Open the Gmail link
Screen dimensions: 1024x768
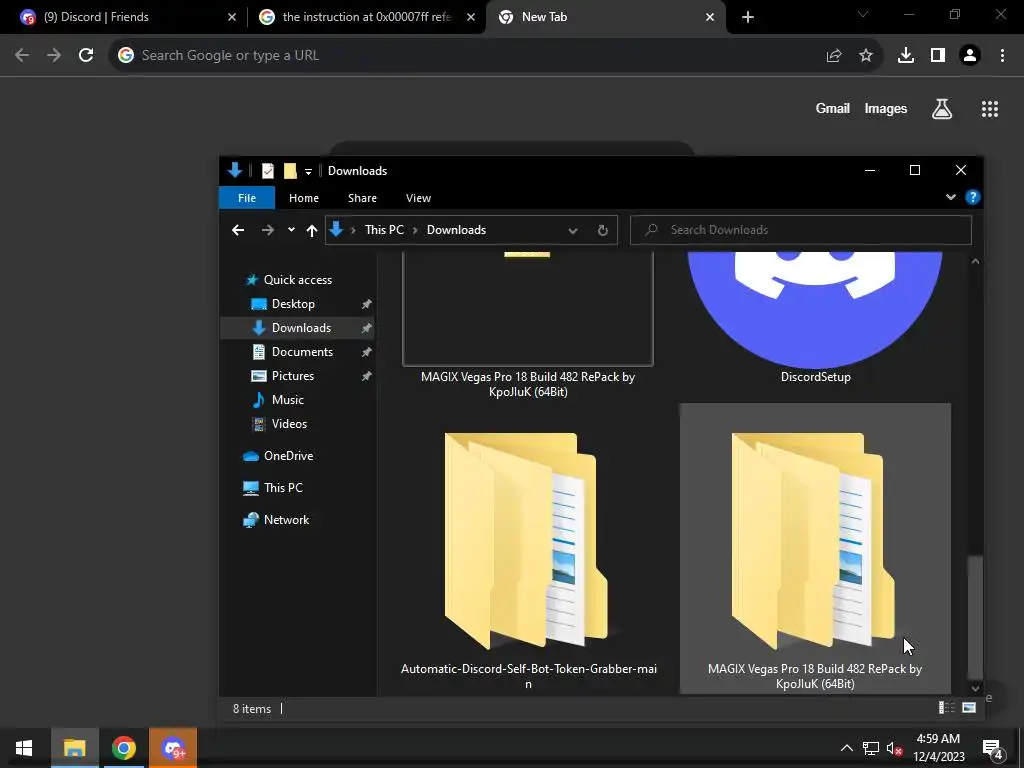[x=833, y=108]
